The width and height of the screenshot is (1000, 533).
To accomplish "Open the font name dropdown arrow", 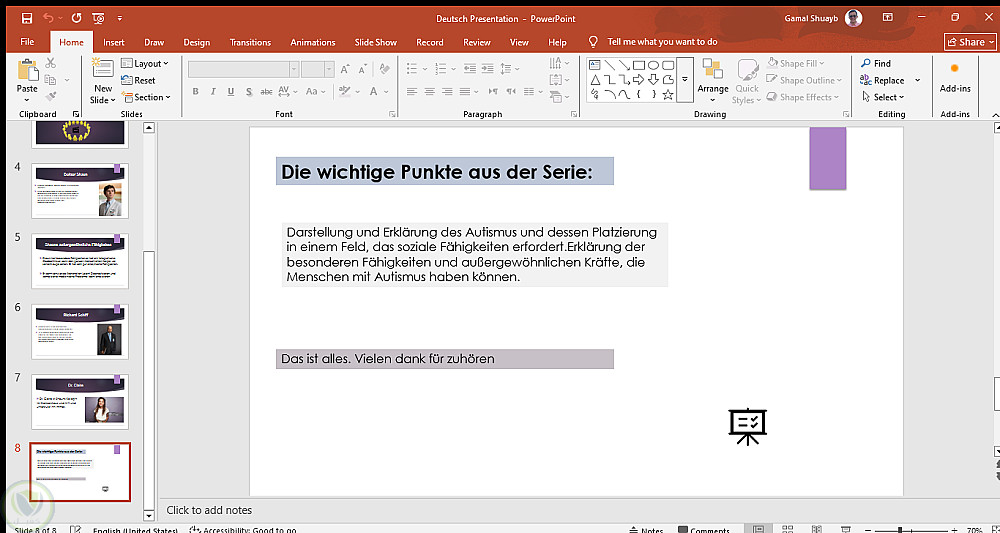I will [294, 69].
